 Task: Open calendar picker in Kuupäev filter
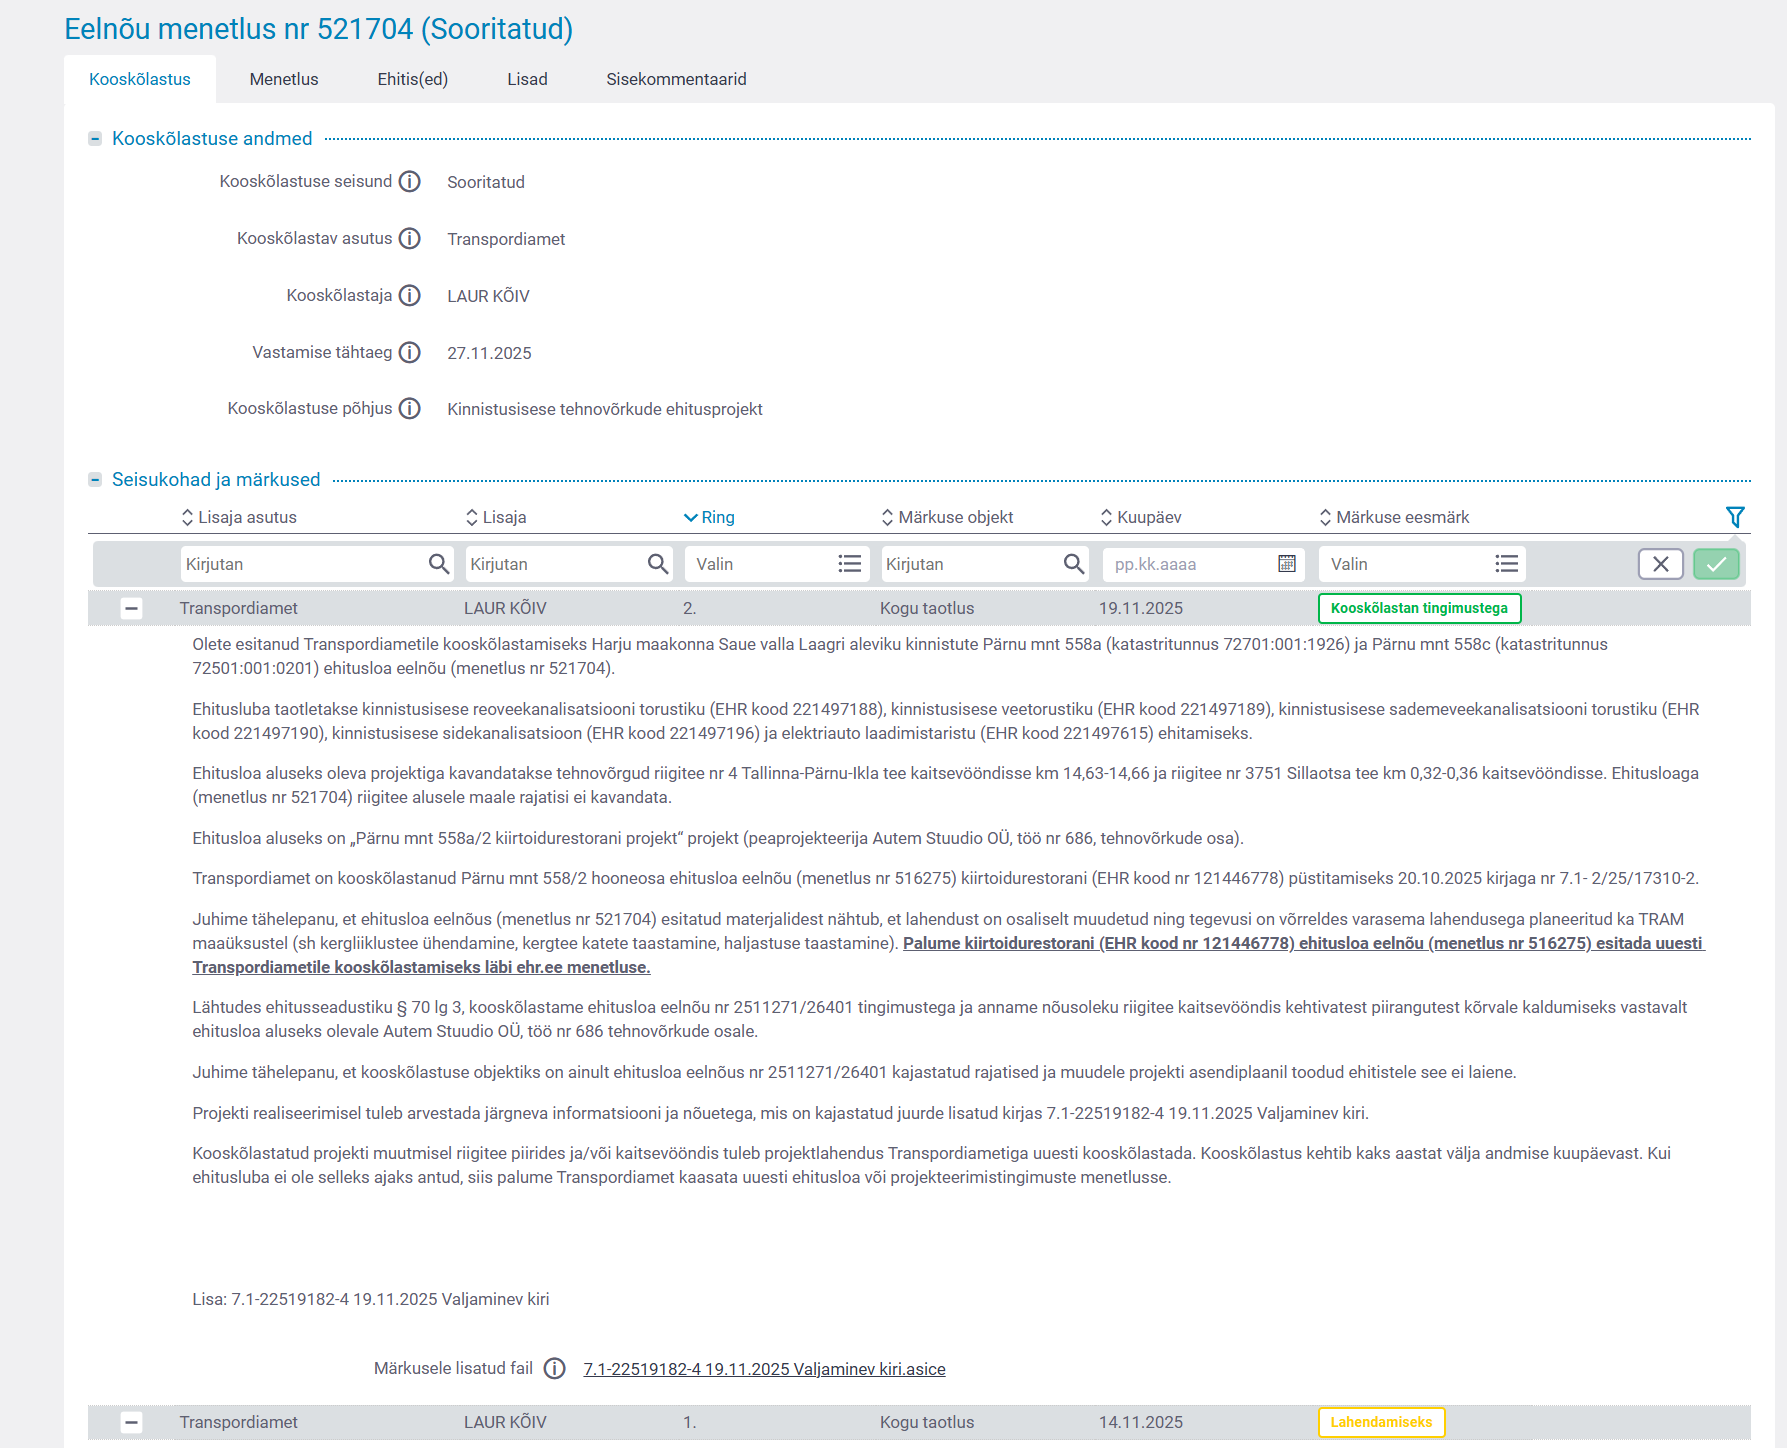click(x=1287, y=564)
